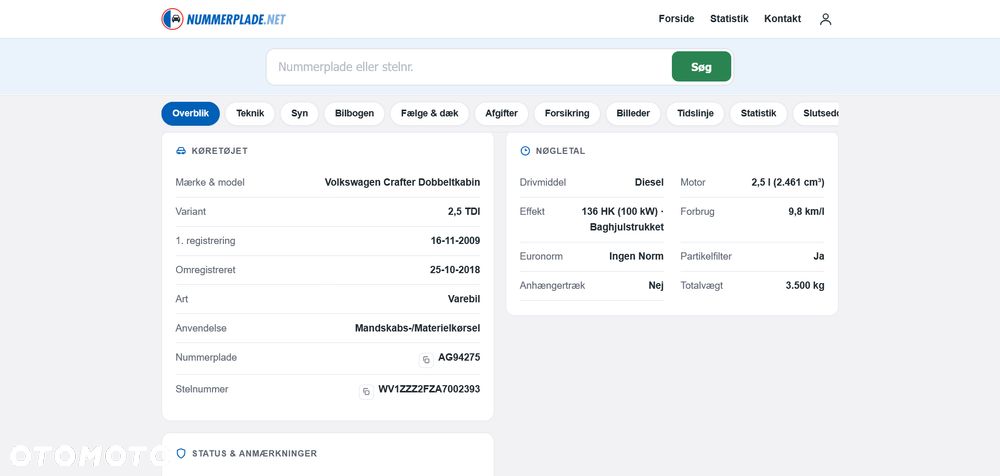
Task: Switch to the Billeder tab
Action: pyautogui.click(x=633, y=114)
